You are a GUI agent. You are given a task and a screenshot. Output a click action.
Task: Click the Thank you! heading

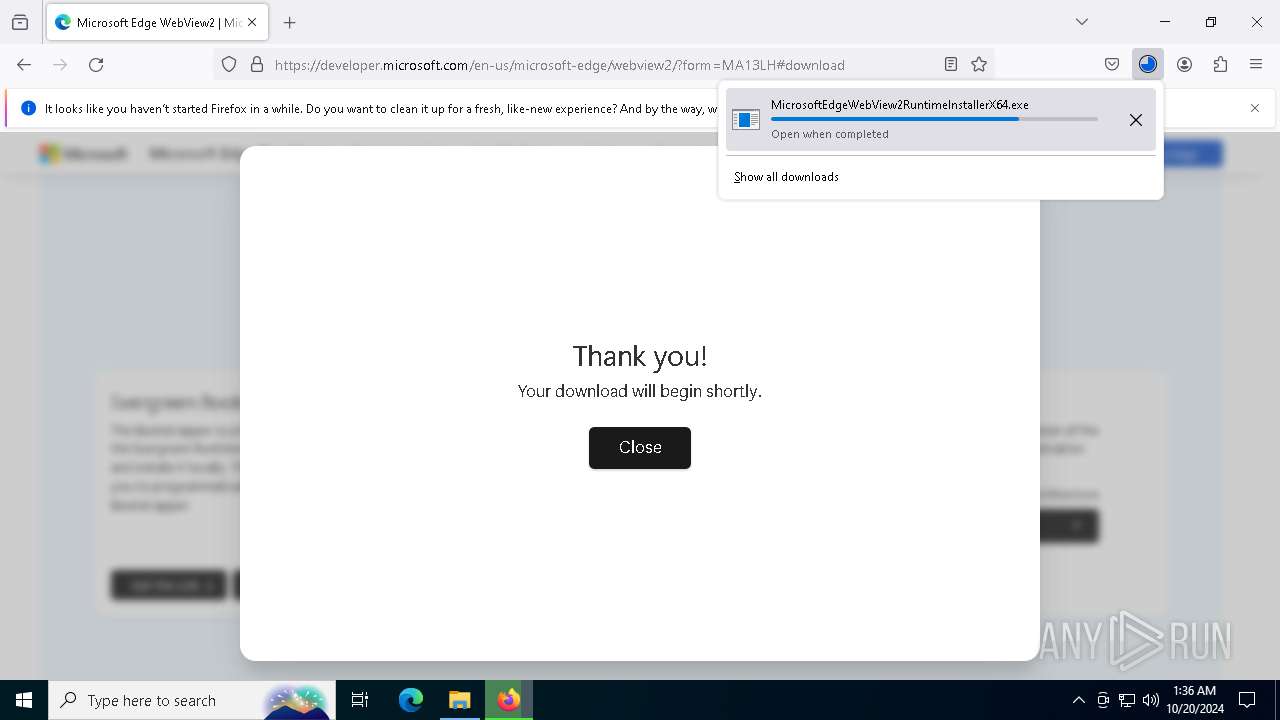click(640, 355)
